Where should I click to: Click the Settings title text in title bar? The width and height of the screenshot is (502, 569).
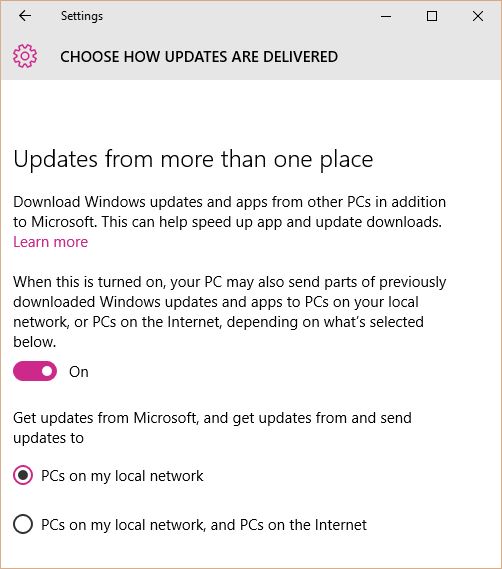click(82, 16)
